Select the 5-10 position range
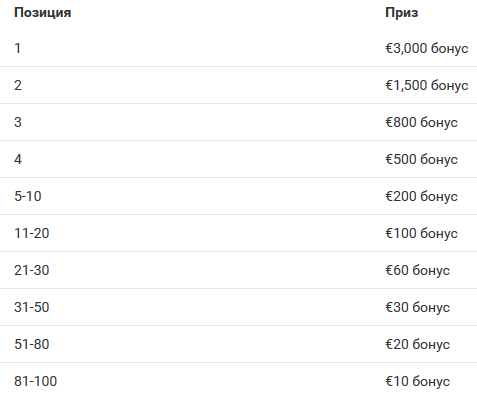Screen dimensions: 477x400 tap(28, 196)
